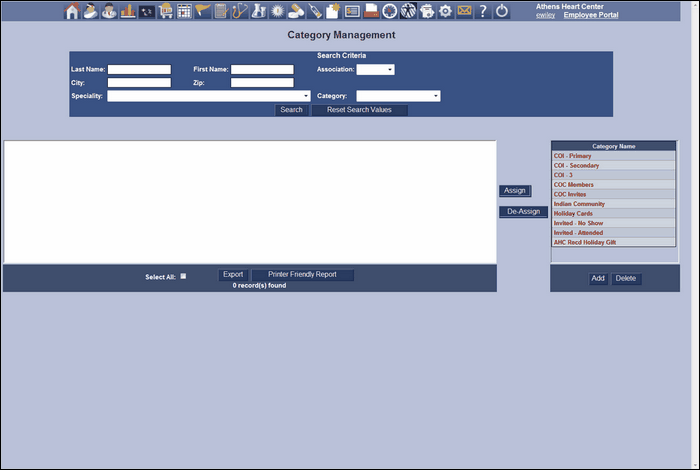Expand the Category dropdown in search criteria
Viewport: 700px width, 470px height.
pyautogui.click(x=398, y=96)
